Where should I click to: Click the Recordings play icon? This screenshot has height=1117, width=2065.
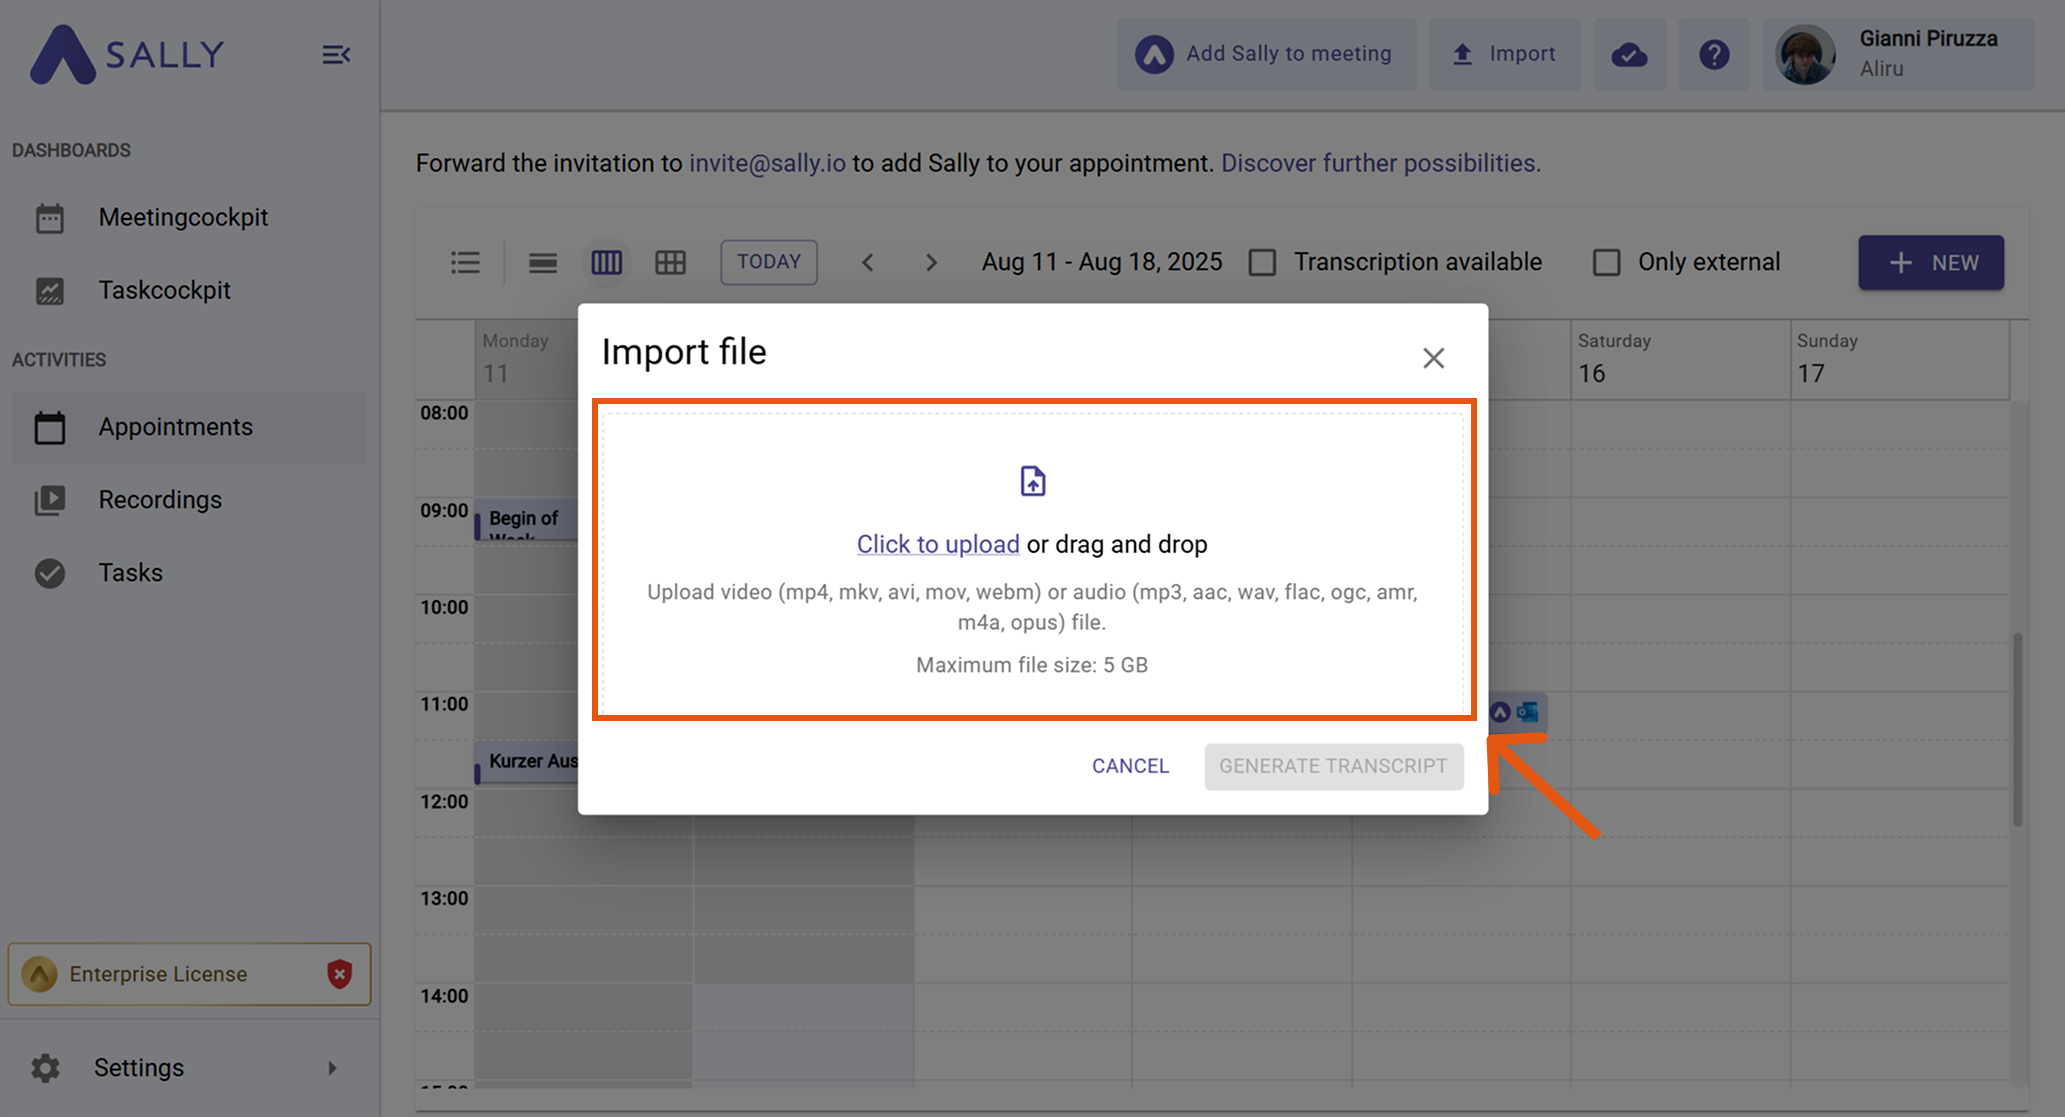point(50,500)
